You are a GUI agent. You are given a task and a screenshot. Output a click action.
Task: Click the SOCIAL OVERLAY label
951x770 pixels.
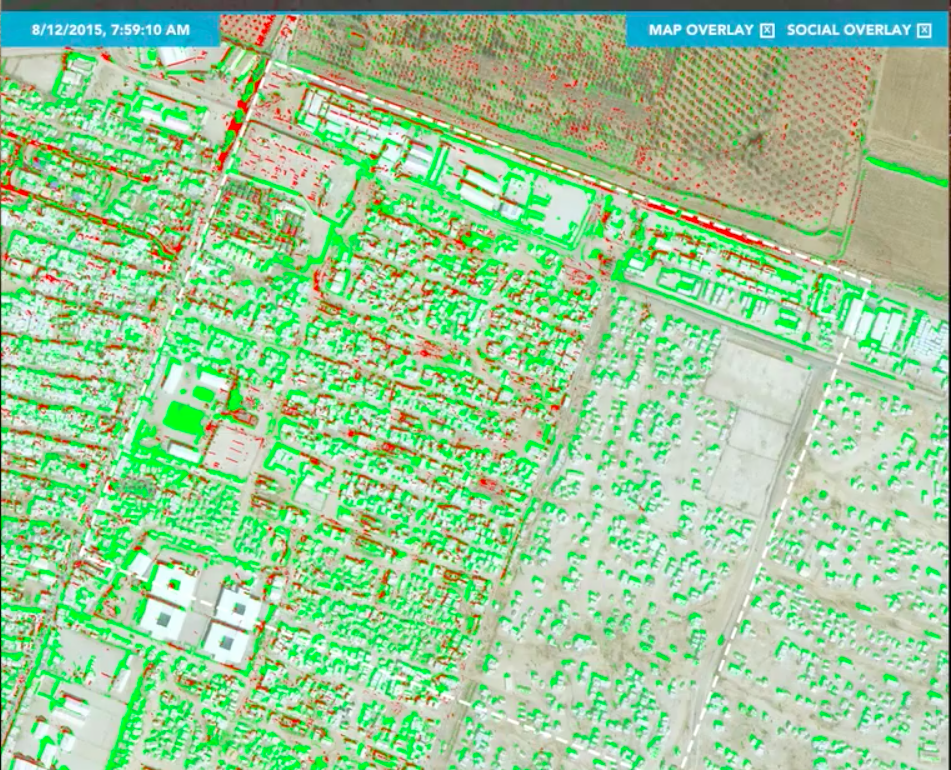coord(849,30)
